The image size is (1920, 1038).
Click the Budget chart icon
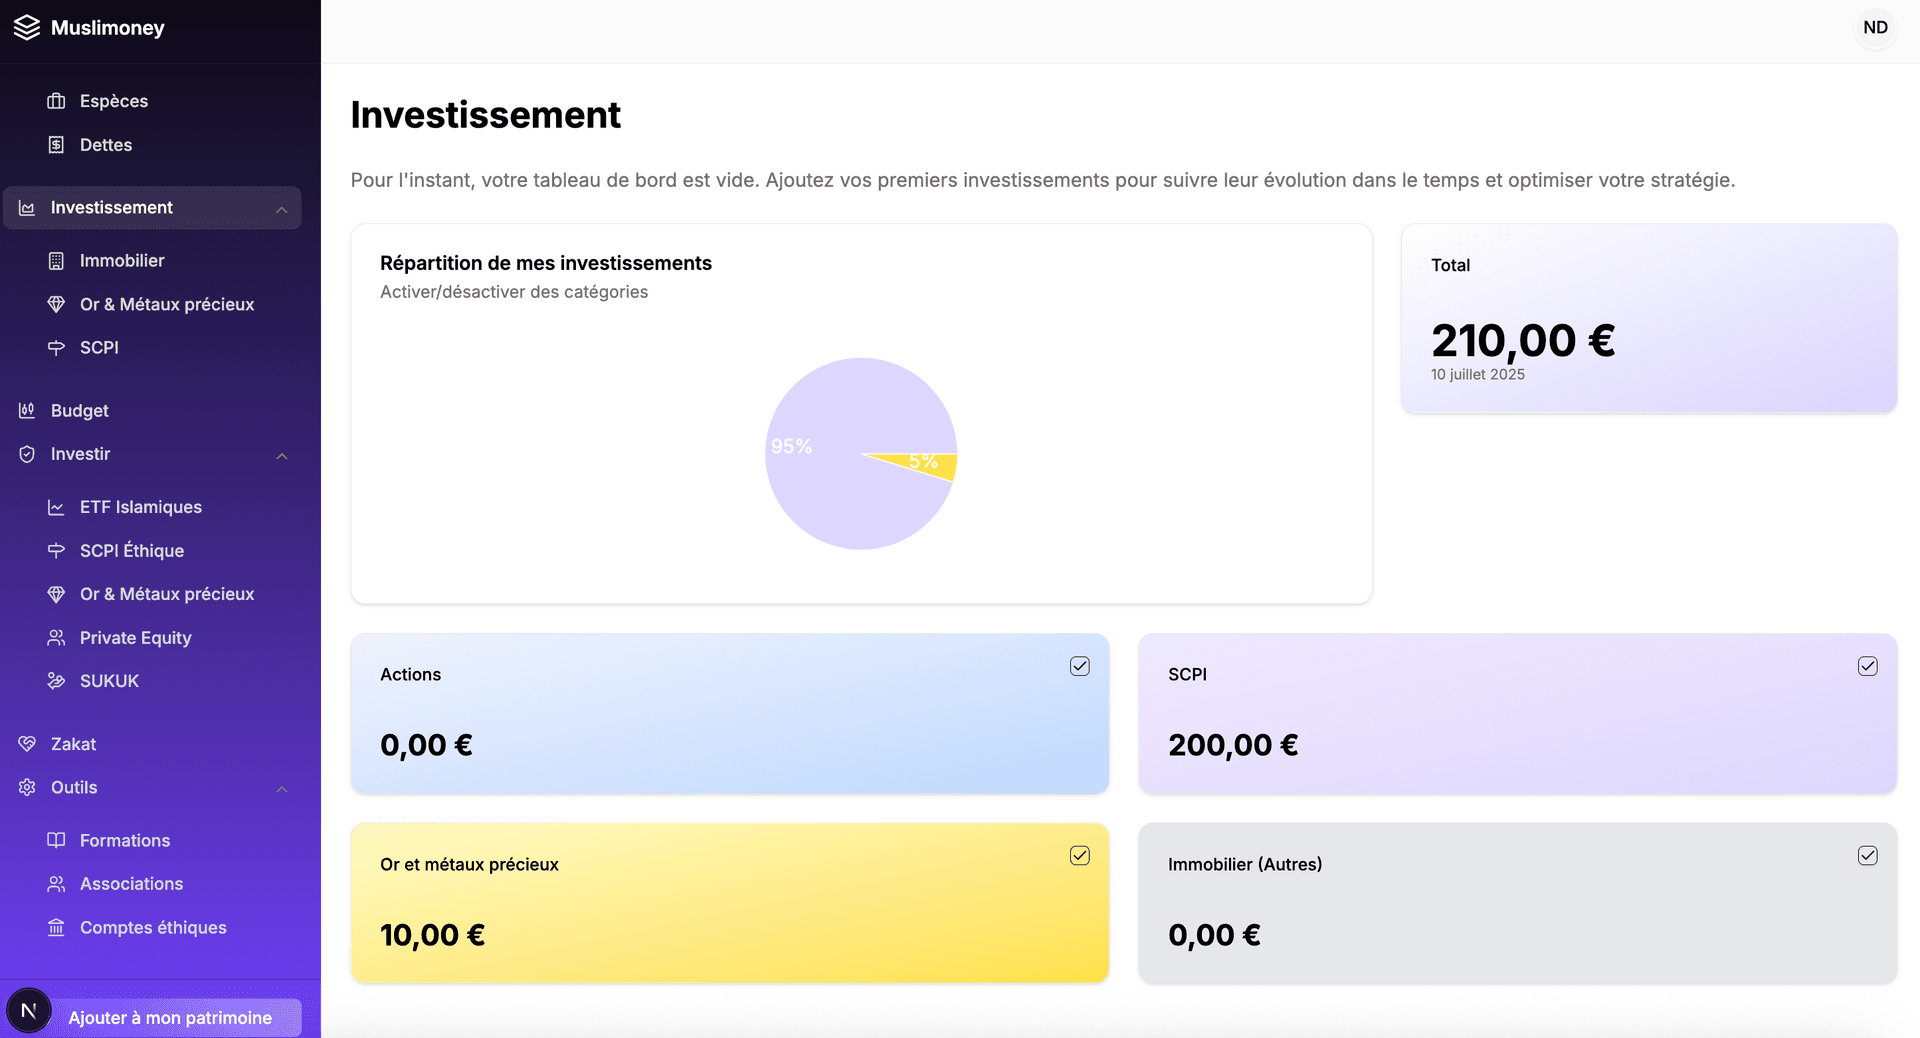pos(27,411)
